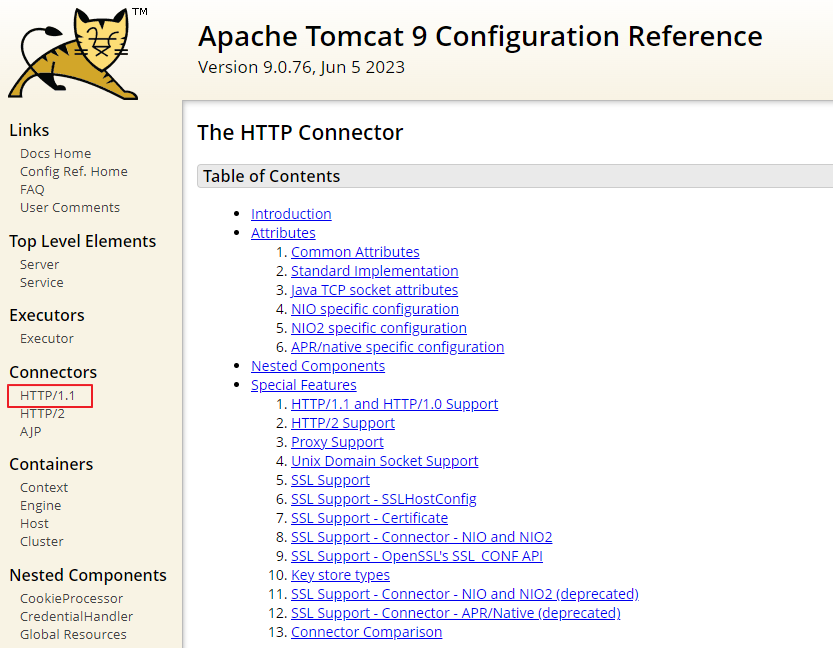Open Connector Comparison contents link
Viewport: 833px width, 648px height.
(367, 633)
